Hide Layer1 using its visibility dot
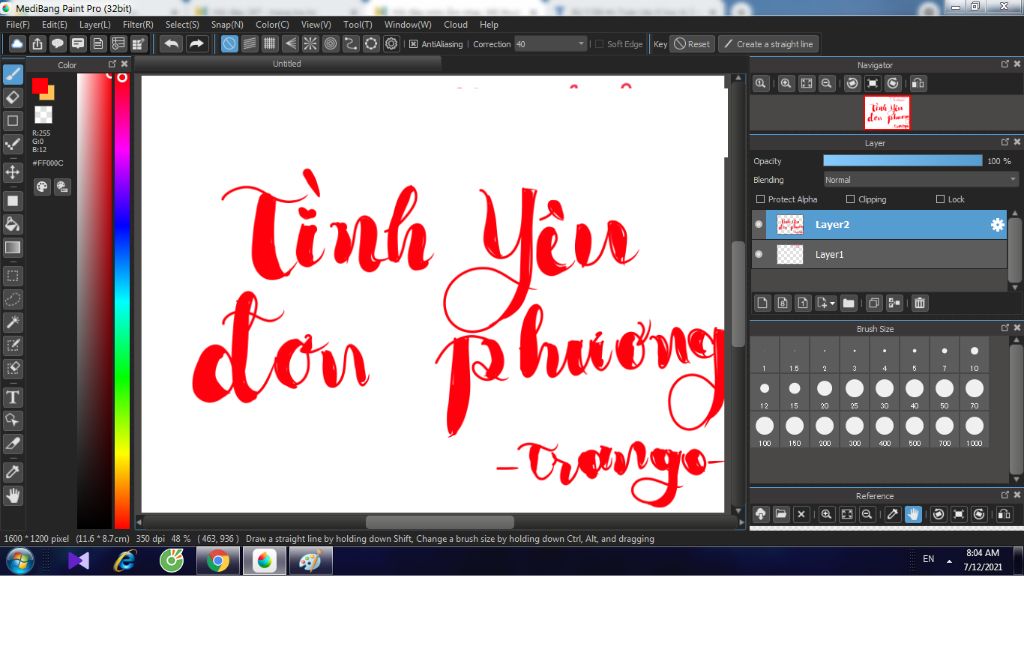The width and height of the screenshot is (1024, 661). click(758, 254)
